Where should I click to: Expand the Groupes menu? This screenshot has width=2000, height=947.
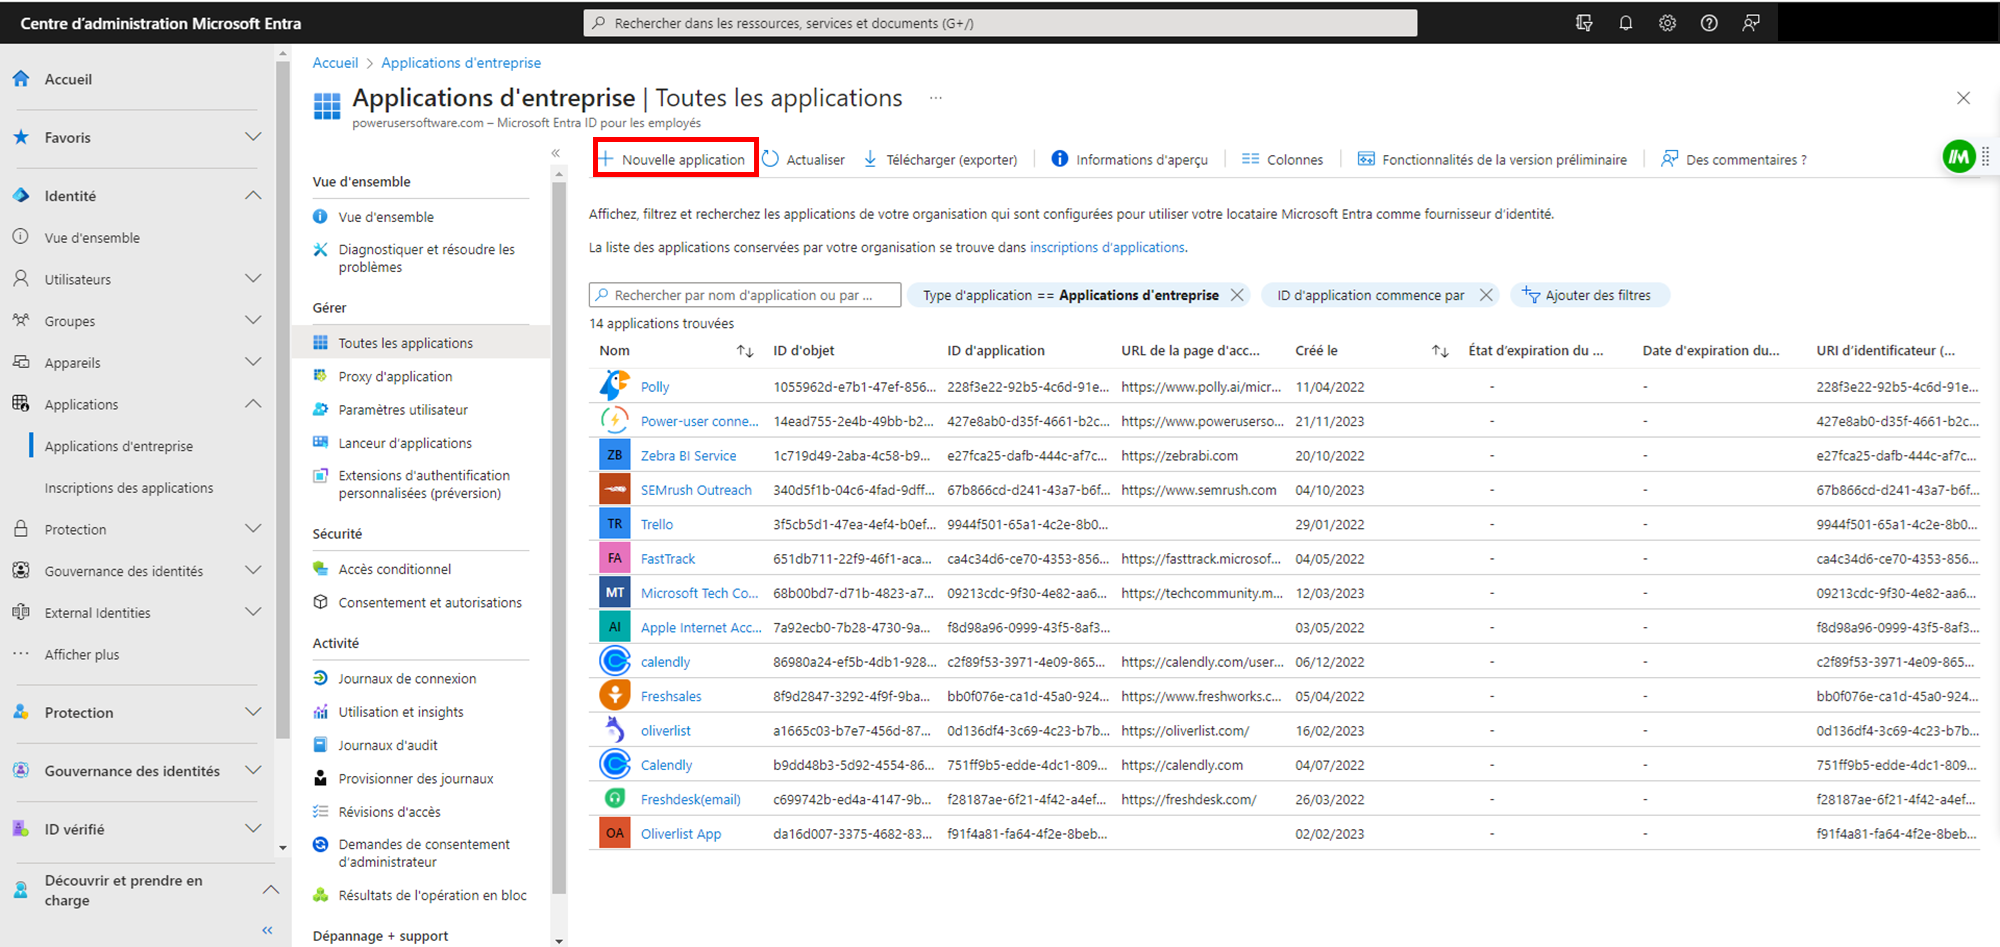pos(253,320)
